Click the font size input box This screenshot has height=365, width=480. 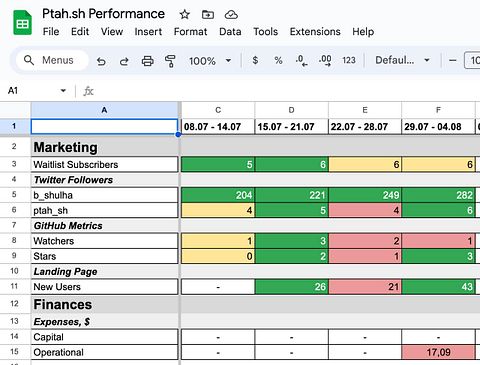(x=473, y=60)
